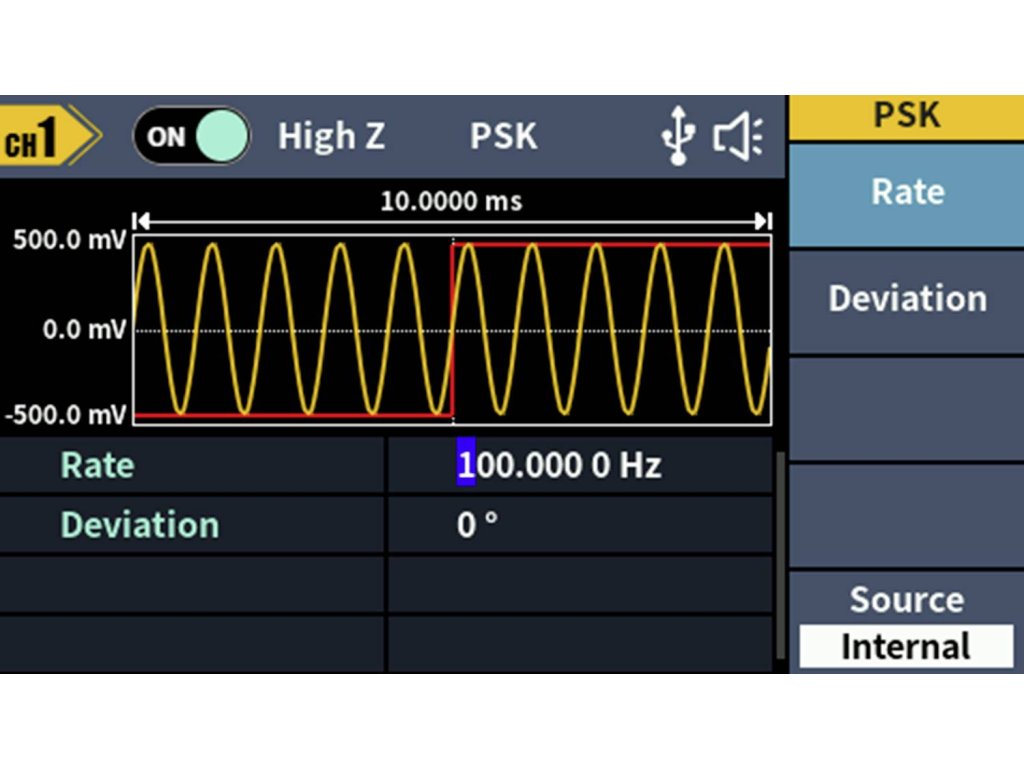Image resolution: width=1024 pixels, height=768 pixels.
Task: Click the 100.000 0 Hz rate value field
Action: (x=560, y=465)
